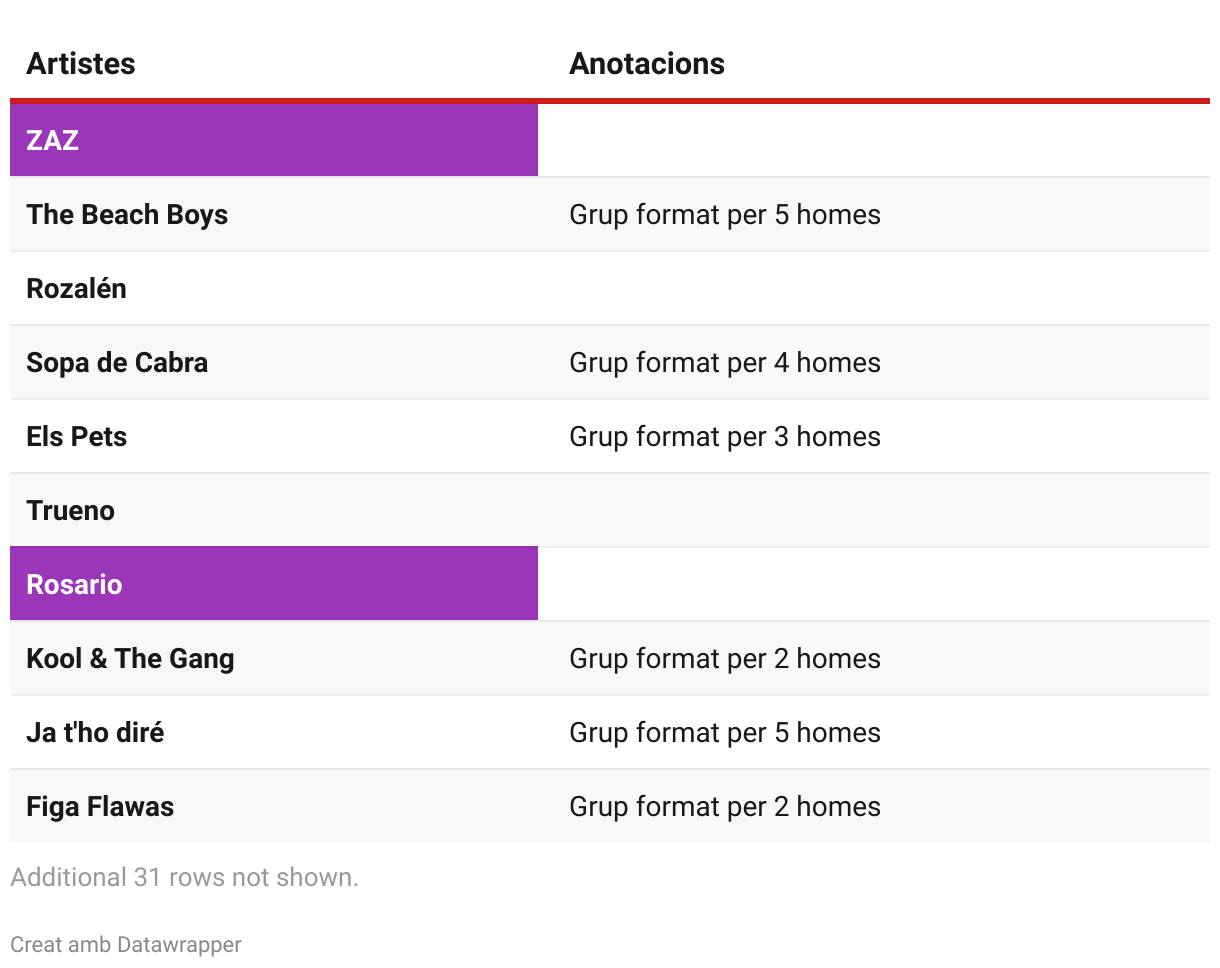
Task: Click the Anotacions column header
Action: (647, 64)
